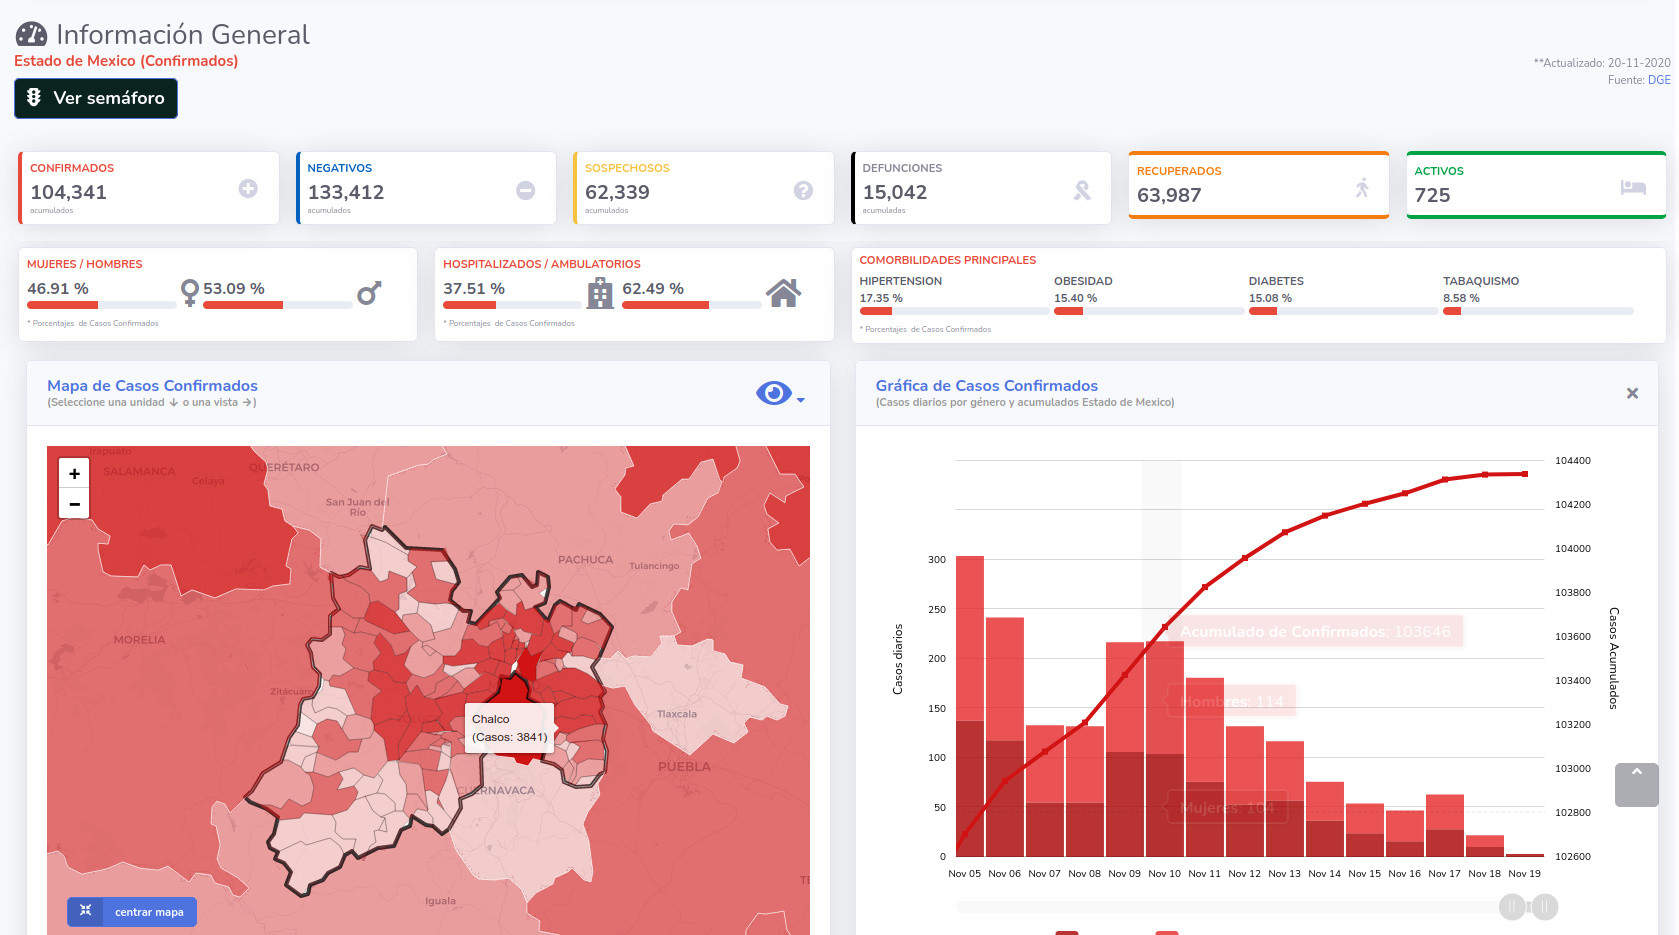Click the male symbol icon
Image resolution: width=1679 pixels, height=935 pixels.
pyautogui.click(x=369, y=293)
